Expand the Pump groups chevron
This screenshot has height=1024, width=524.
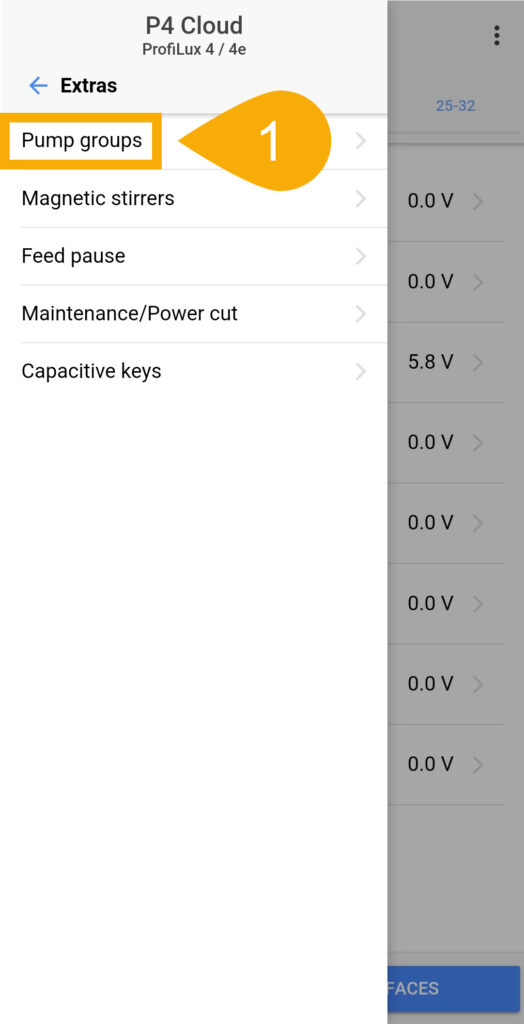tap(361, 140)
